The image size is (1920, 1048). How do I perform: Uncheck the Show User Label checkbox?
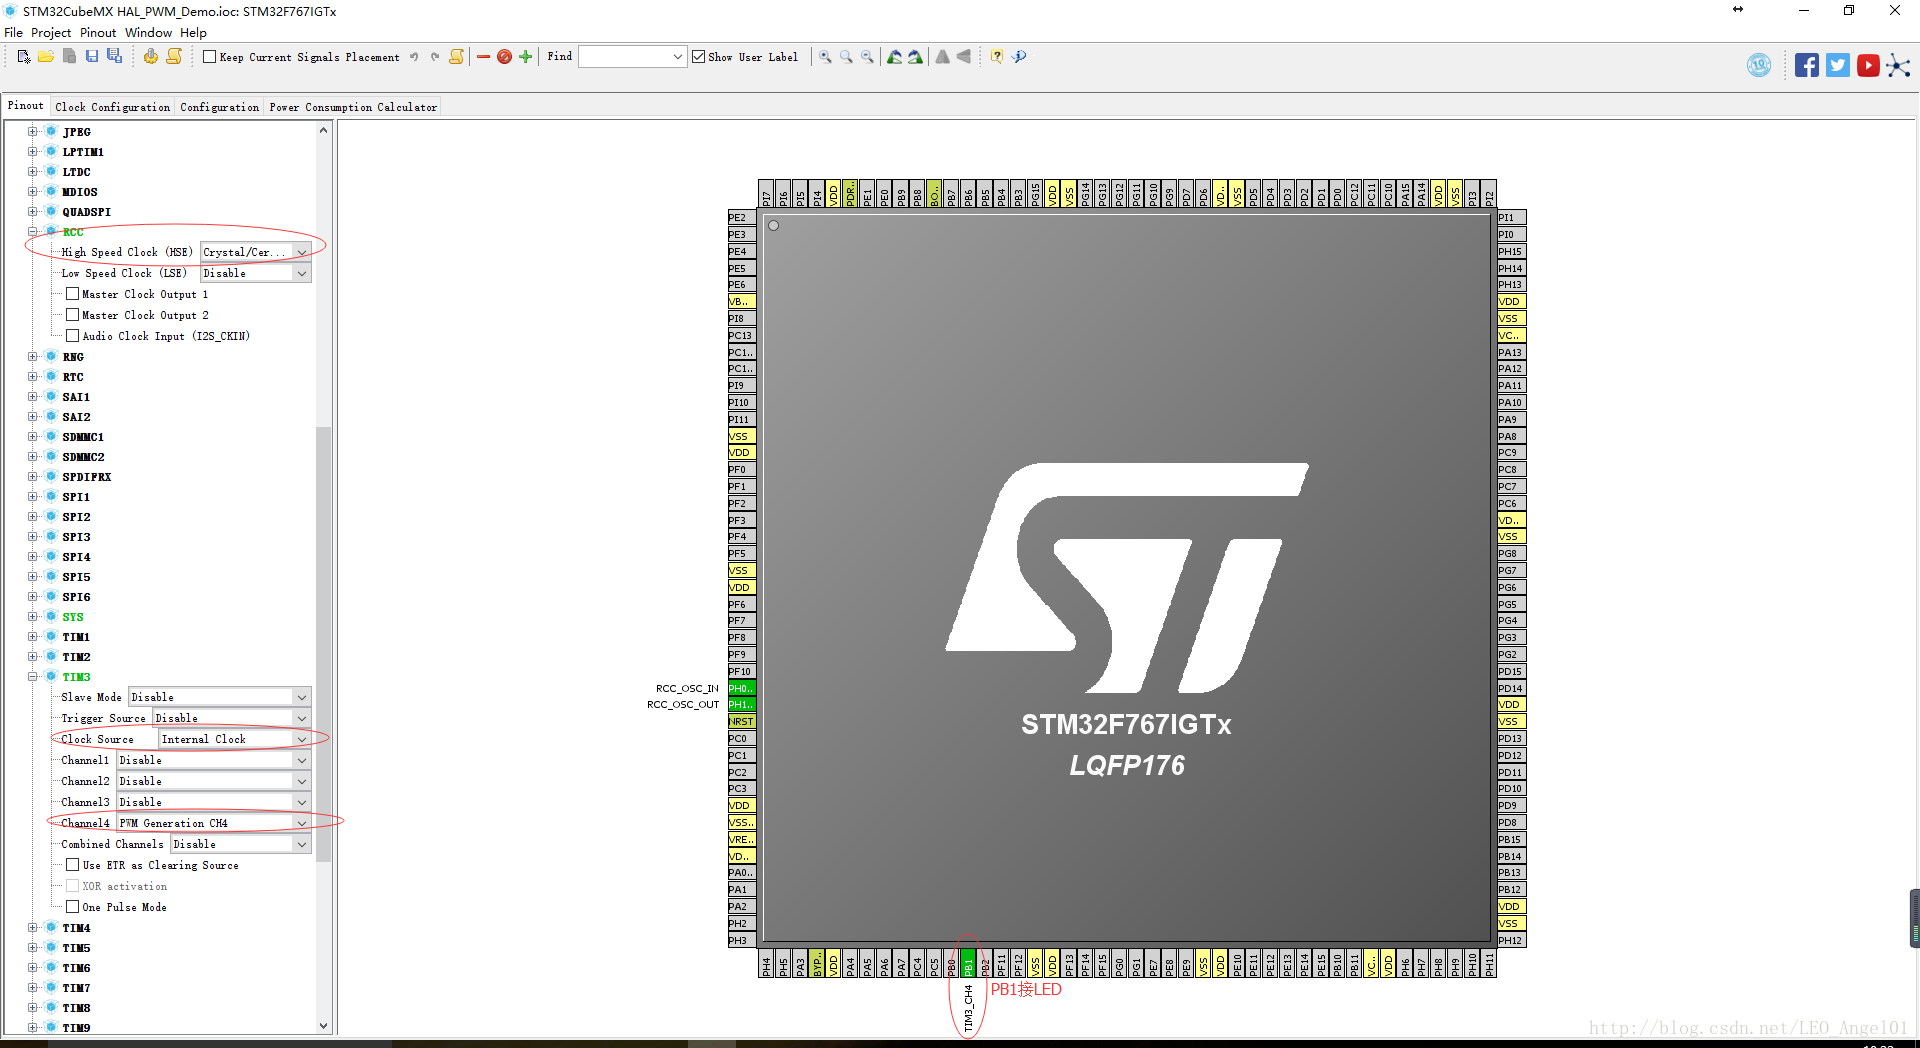(x=699, y=57)
